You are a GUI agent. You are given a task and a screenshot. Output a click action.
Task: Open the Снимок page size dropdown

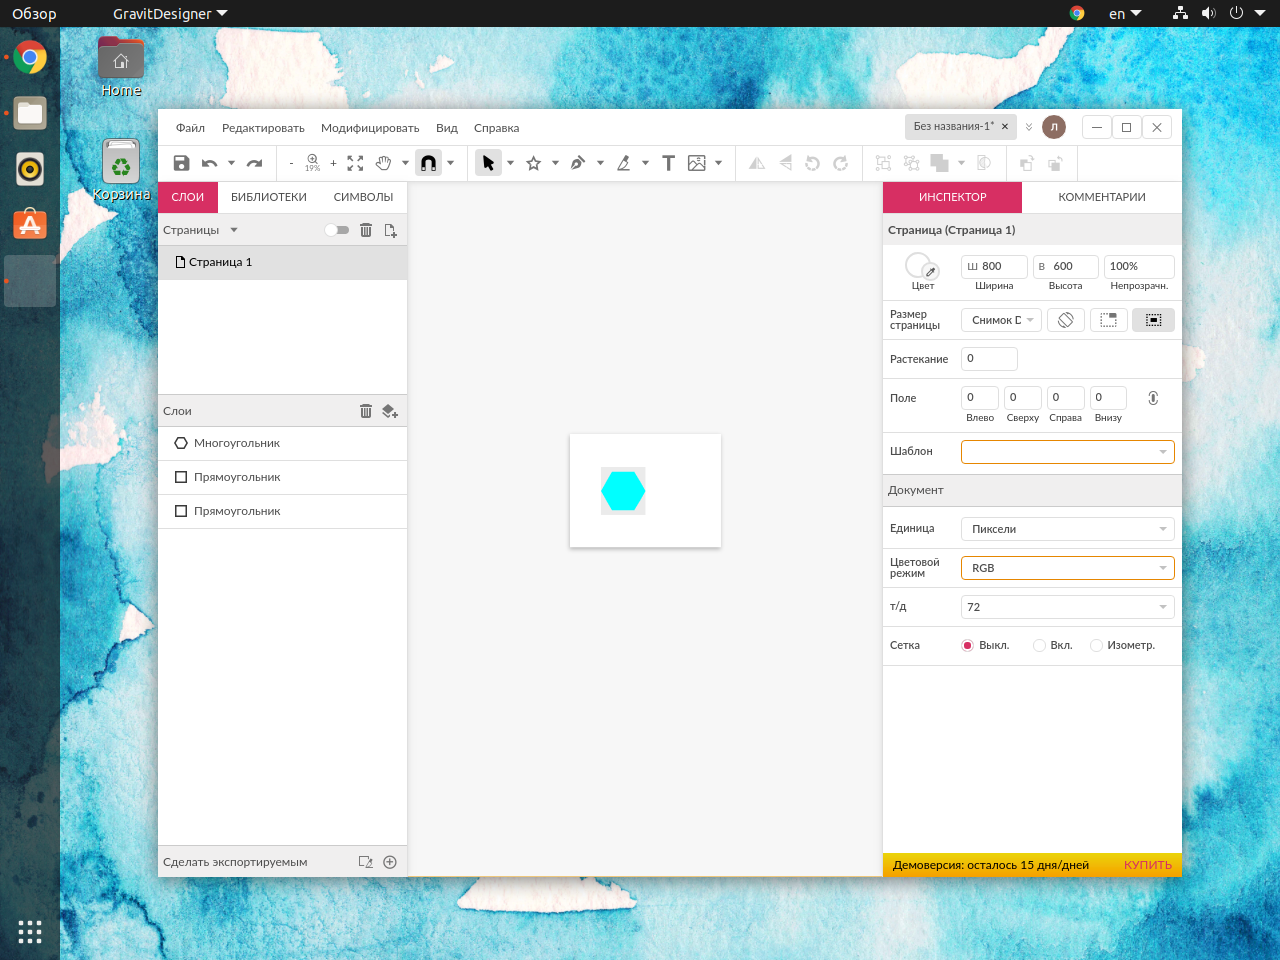pos(1001,320)
